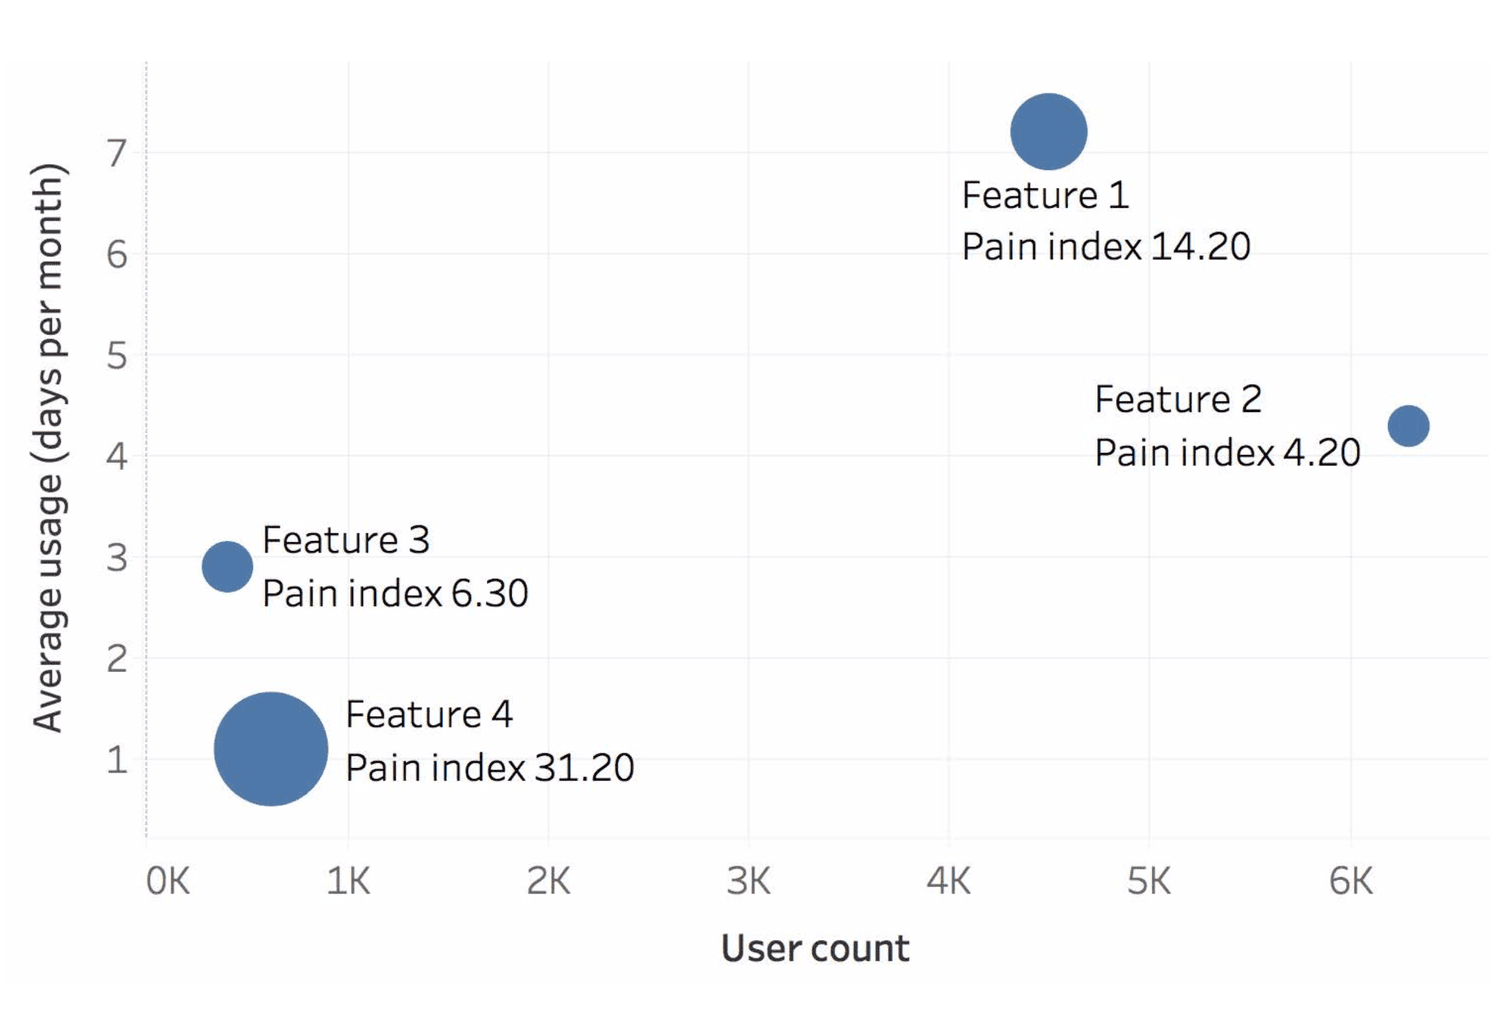Click the "User count" axis title
The width and height of the screenshot is (1500, 1016).
pyautogui.click(x=815, y=948)
